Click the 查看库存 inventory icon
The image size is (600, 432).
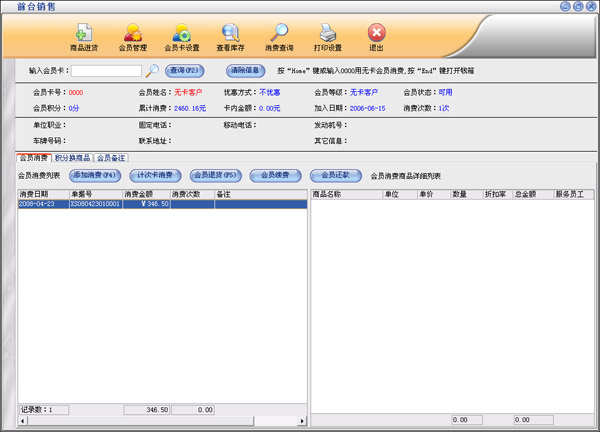pyautogui.click(x=231, y=36)
